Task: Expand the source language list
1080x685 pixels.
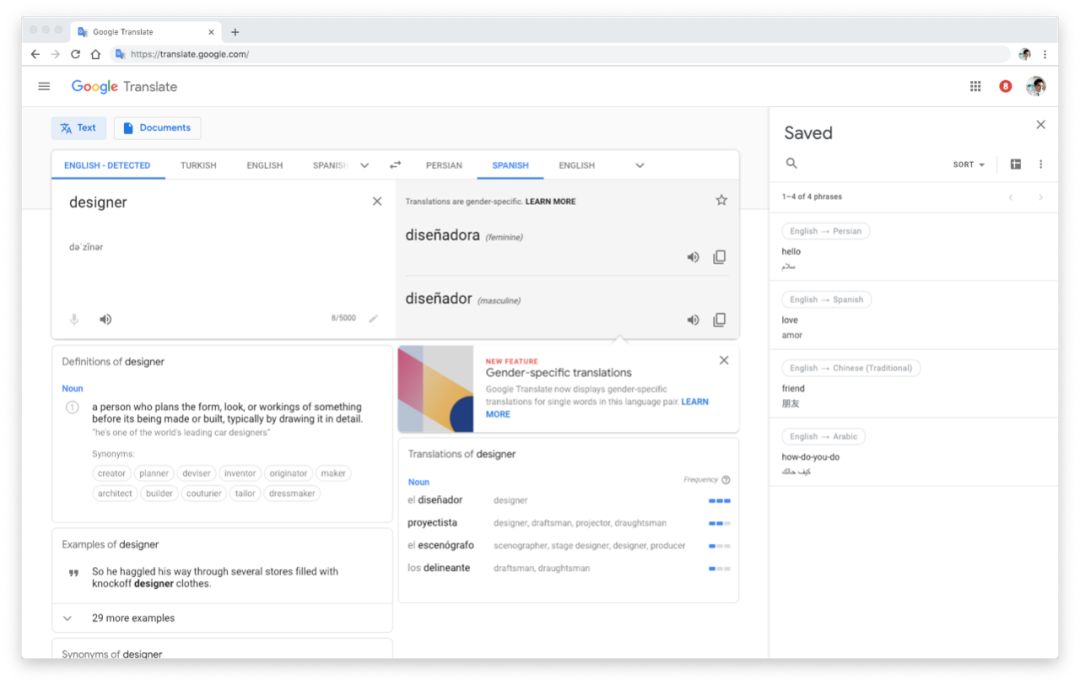Action: click(364, 165)
